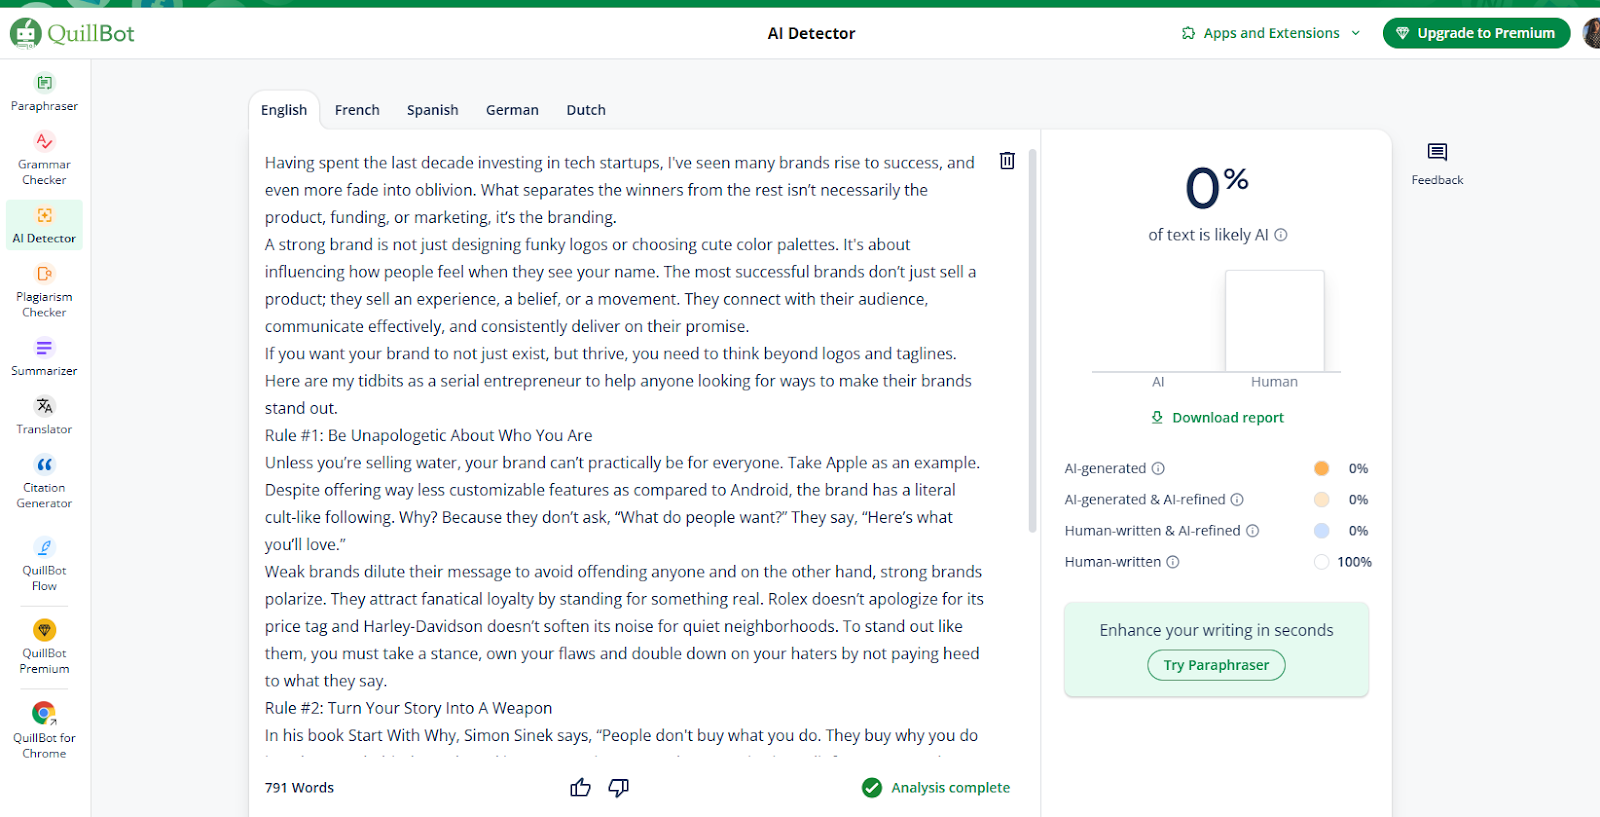Image resolution: width=1600 pixels, height=817 pixels.
Task: Switch to the Dutch tab
Action: 586,110
